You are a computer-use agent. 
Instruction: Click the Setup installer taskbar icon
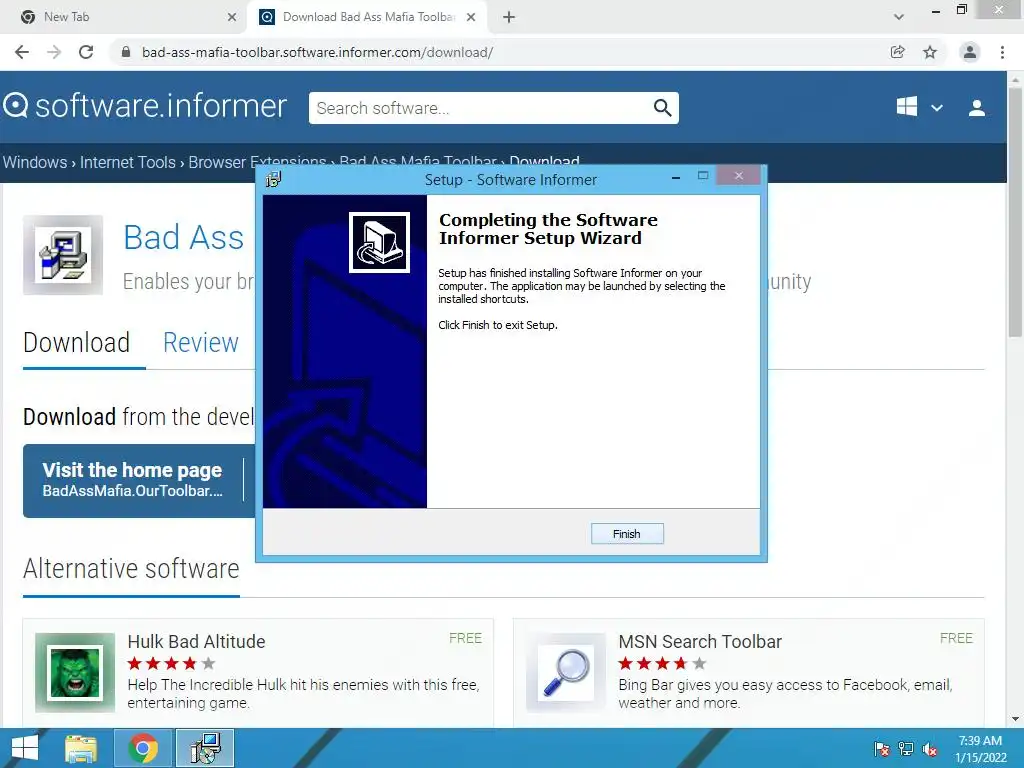tap(205, 748)
